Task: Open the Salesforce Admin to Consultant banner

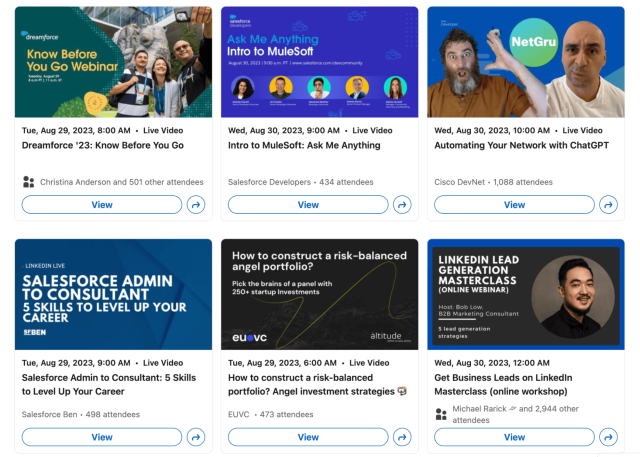Action: coord(113,295)
